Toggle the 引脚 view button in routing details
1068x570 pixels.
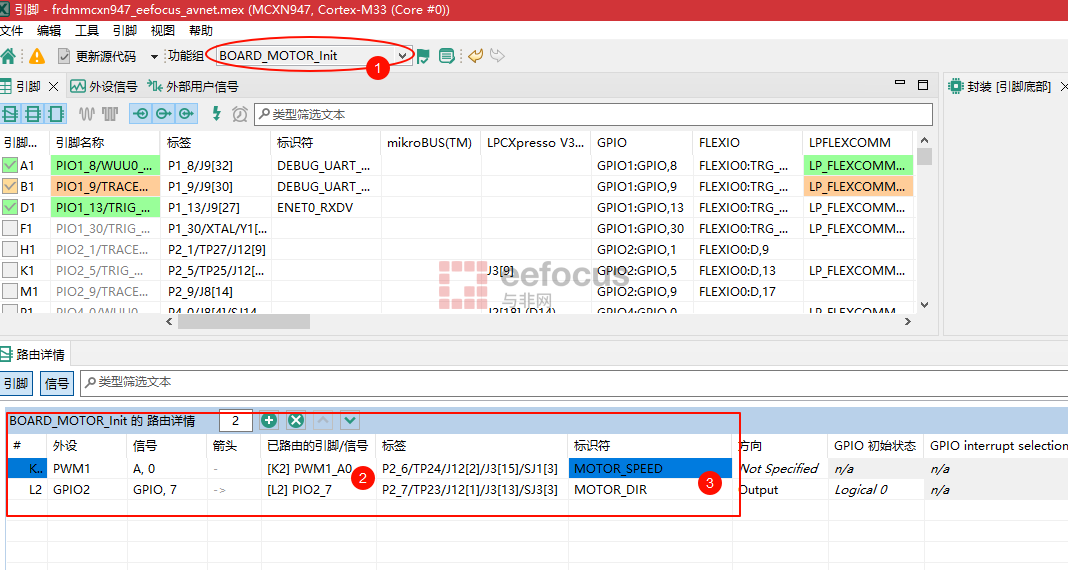[16, 383]
